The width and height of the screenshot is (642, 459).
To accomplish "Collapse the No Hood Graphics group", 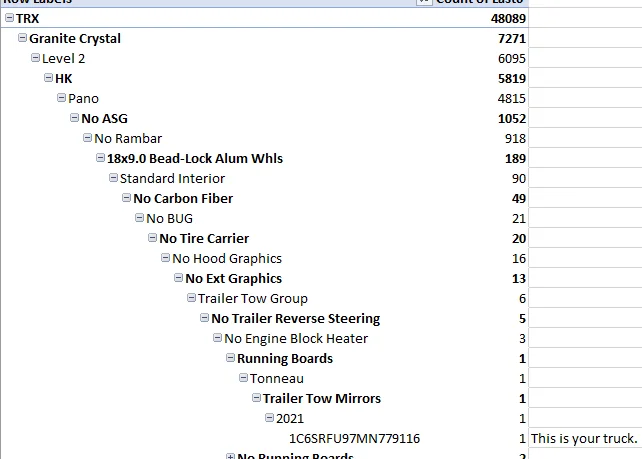I will [x=165, y=258].
